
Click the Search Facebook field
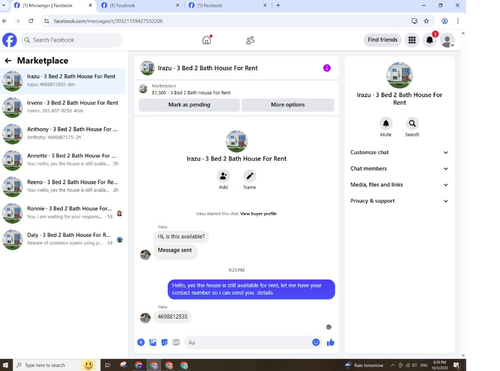(x=71, y=40)
